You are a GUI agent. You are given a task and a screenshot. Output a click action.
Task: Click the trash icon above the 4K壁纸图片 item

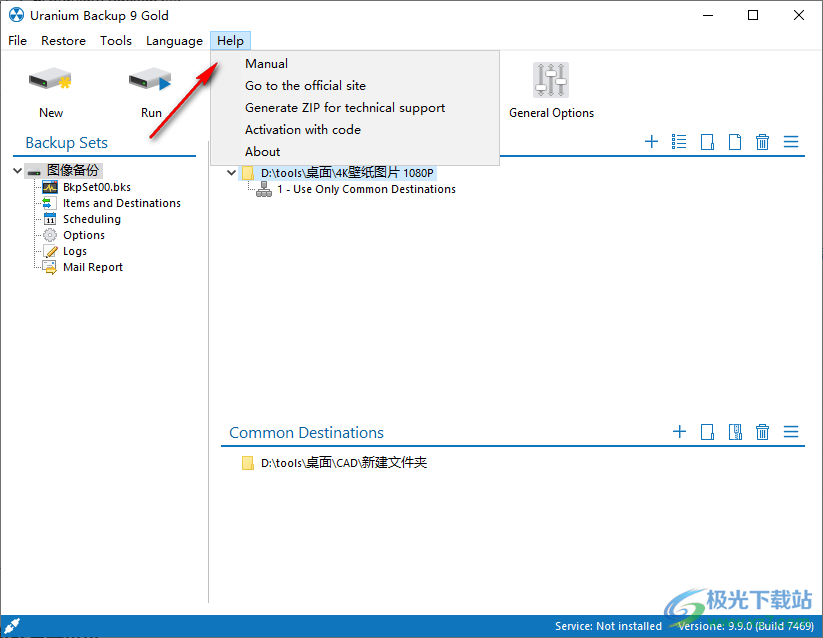pos(763,142)
